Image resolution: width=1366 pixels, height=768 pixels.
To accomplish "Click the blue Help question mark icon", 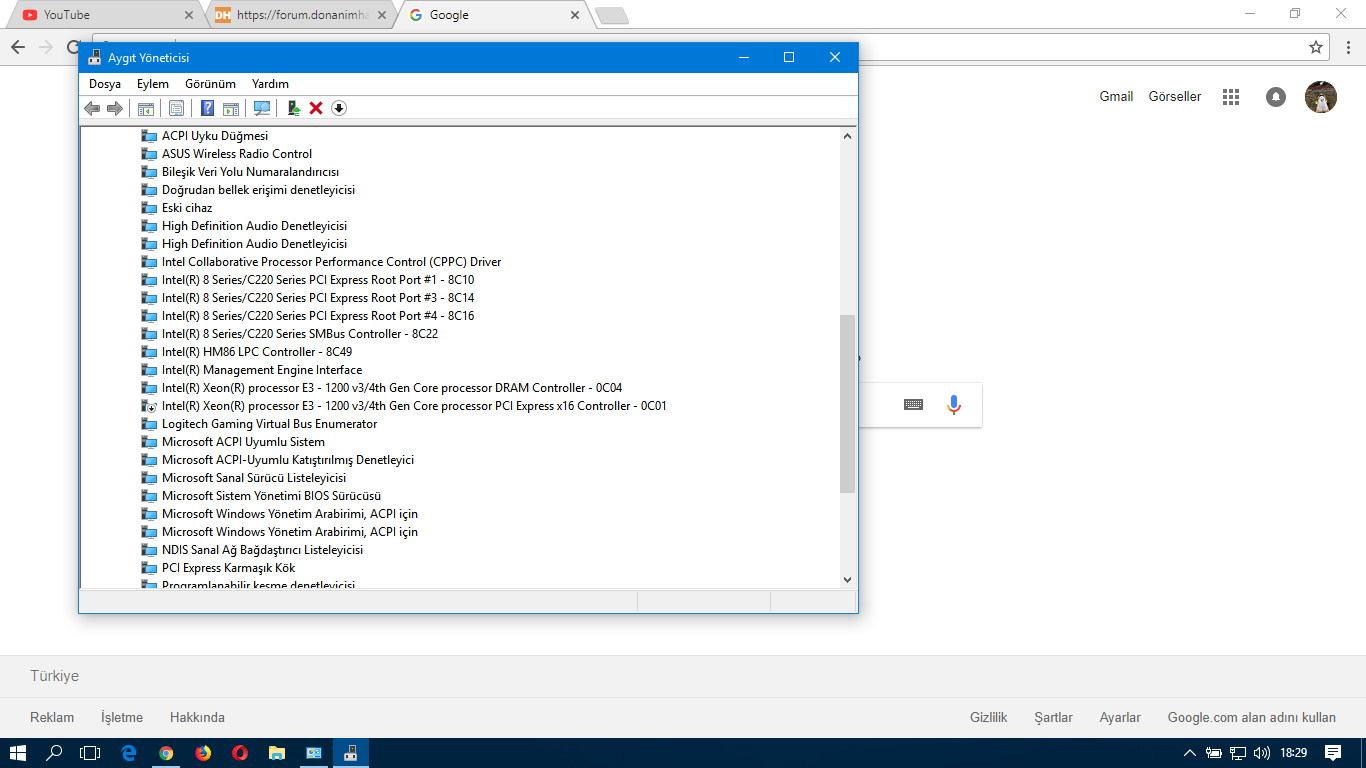I will (207, 108).
